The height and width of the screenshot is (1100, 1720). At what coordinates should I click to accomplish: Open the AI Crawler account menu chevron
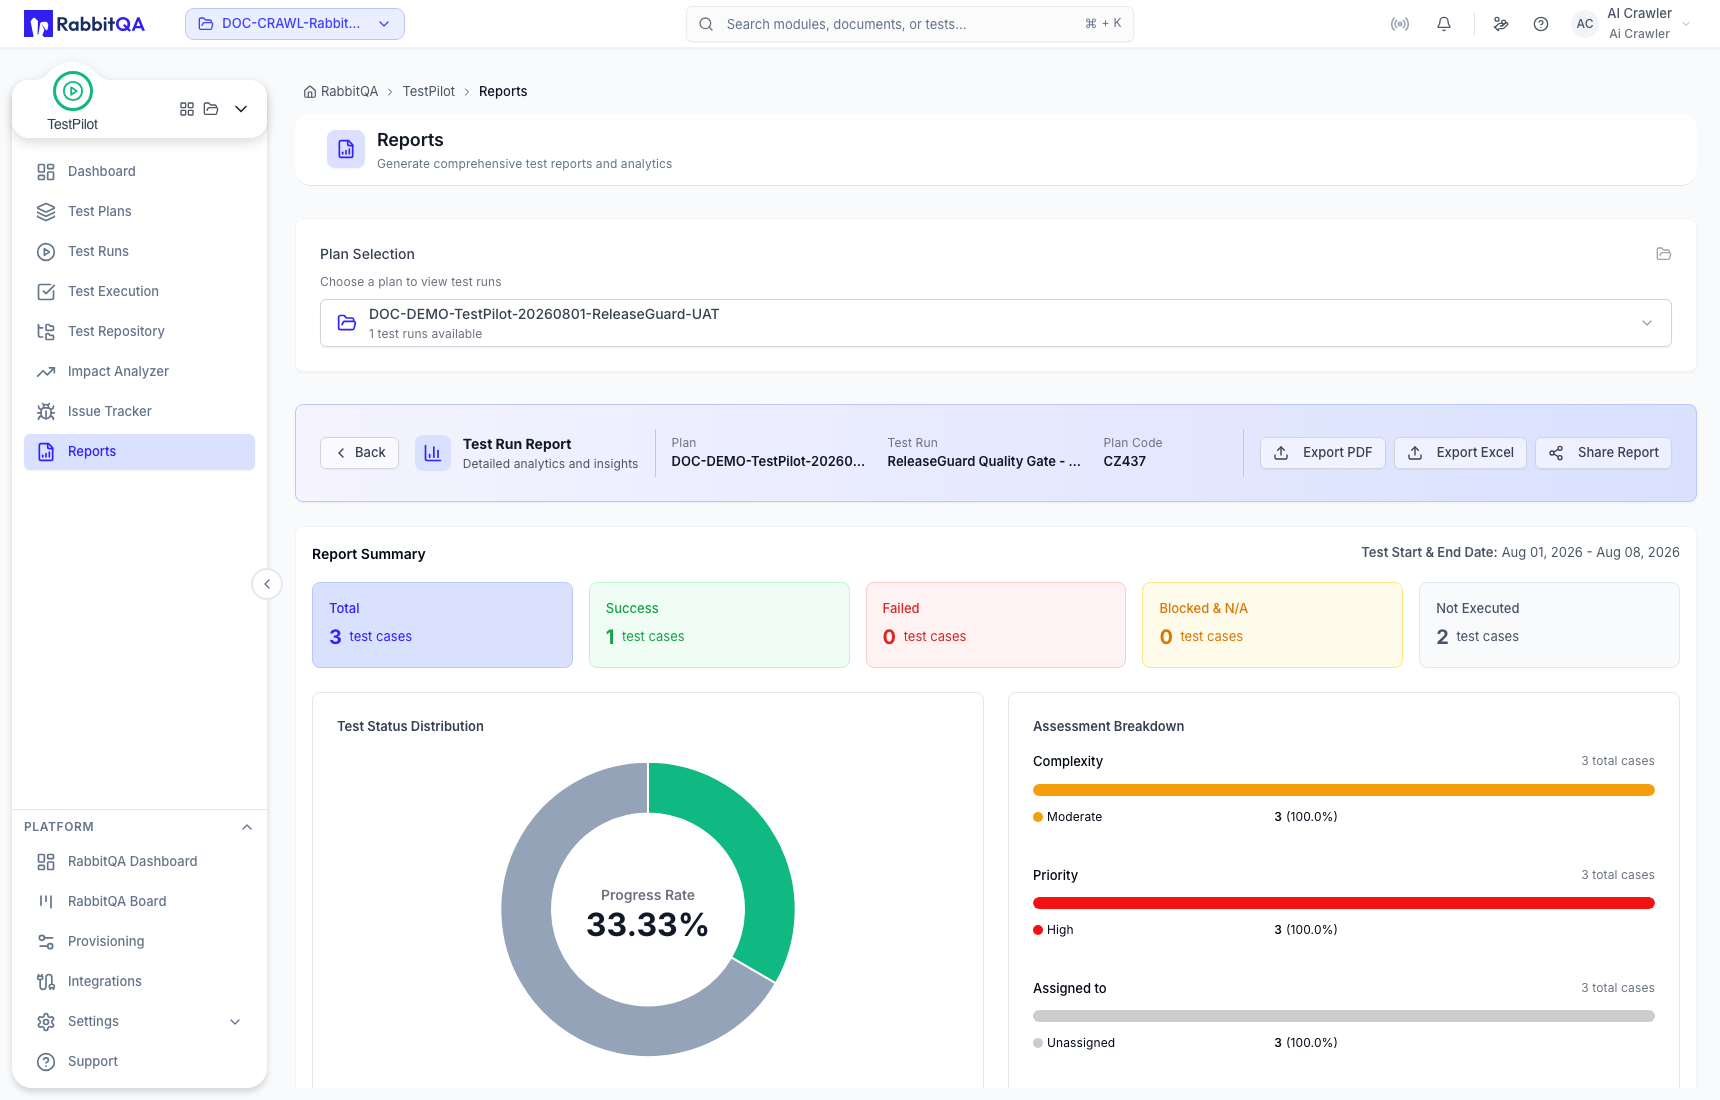coord(1686,24)
